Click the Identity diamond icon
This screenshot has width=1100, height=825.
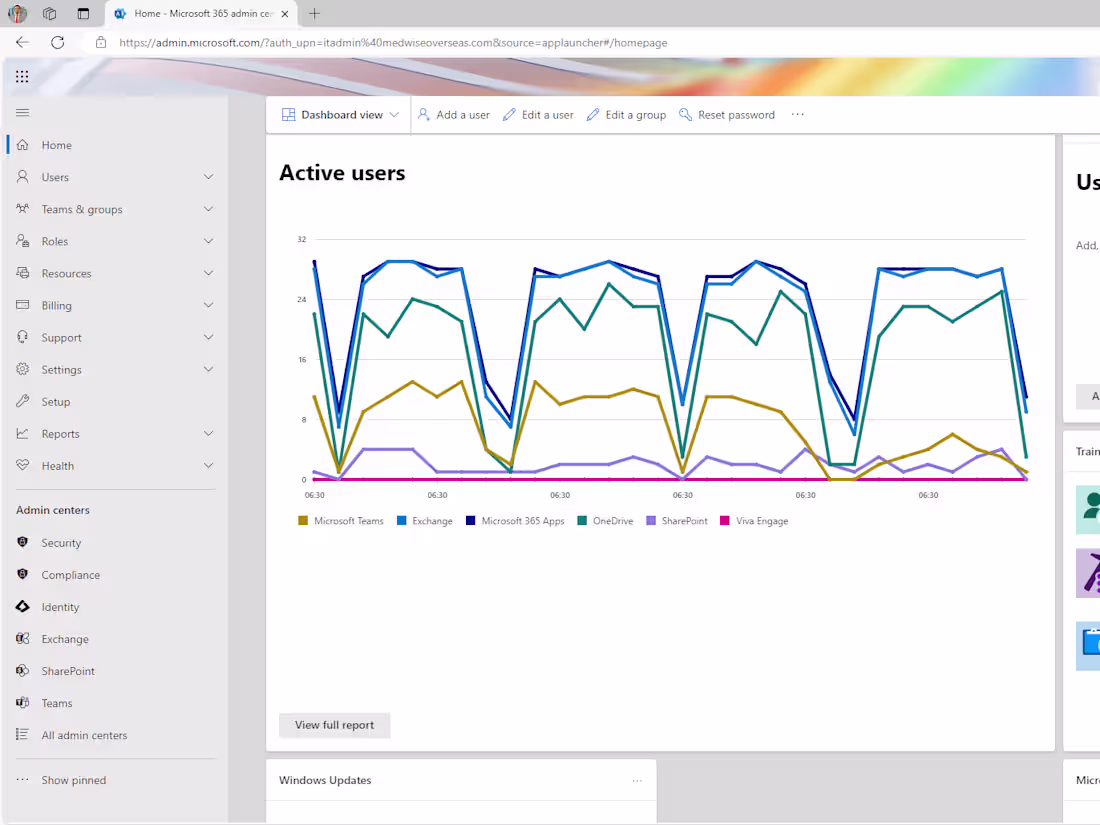tap(22, 607)
